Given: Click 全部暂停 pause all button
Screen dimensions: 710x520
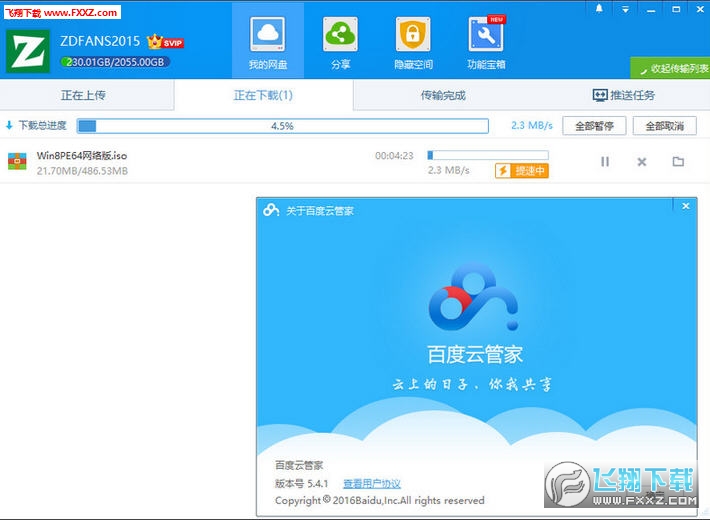Looking at the screenshot, I should coord(594,126).
